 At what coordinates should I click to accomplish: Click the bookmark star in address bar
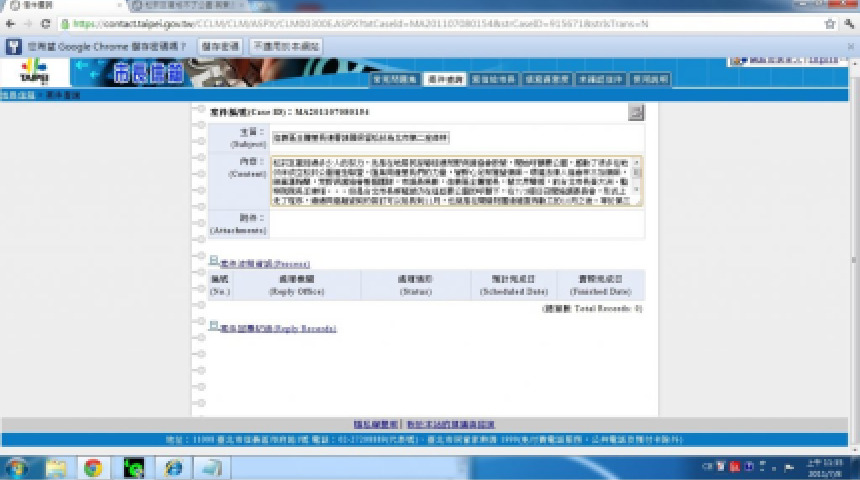click(x=831, y=23)
